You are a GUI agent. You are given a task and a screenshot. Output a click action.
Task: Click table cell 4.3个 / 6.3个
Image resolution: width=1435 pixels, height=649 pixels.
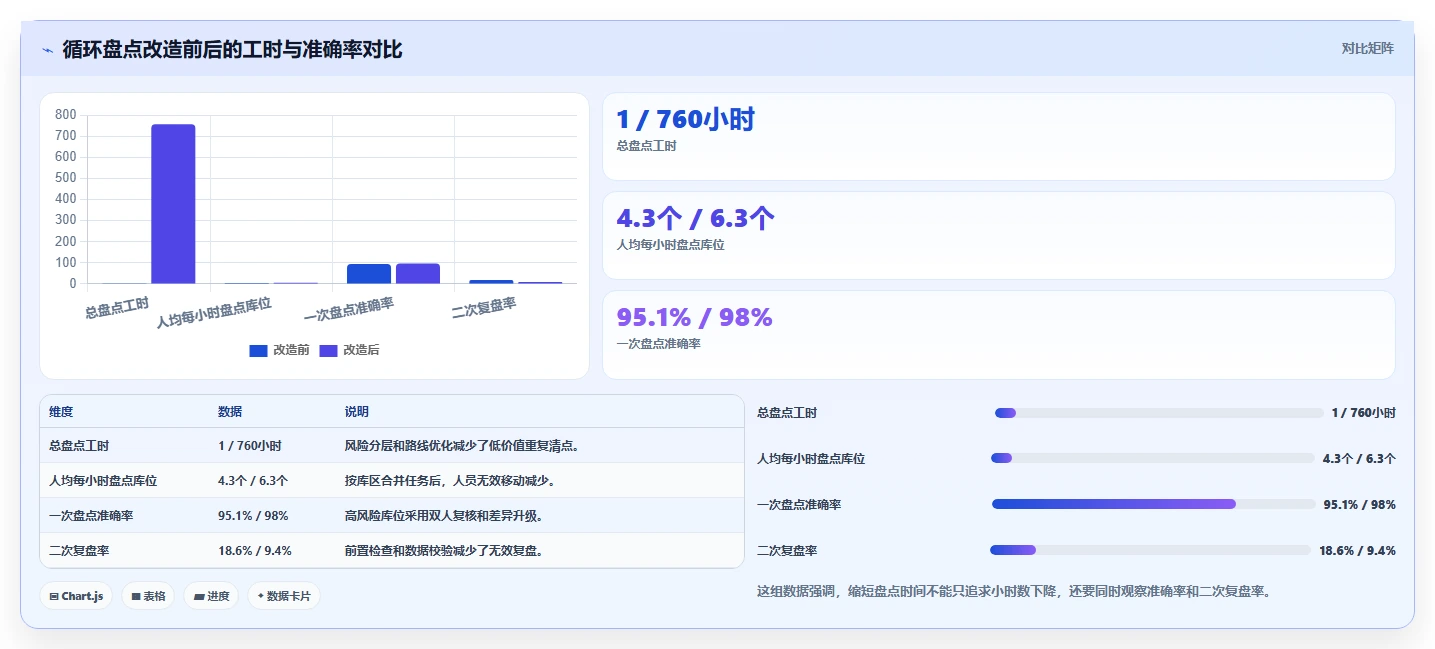253,481
